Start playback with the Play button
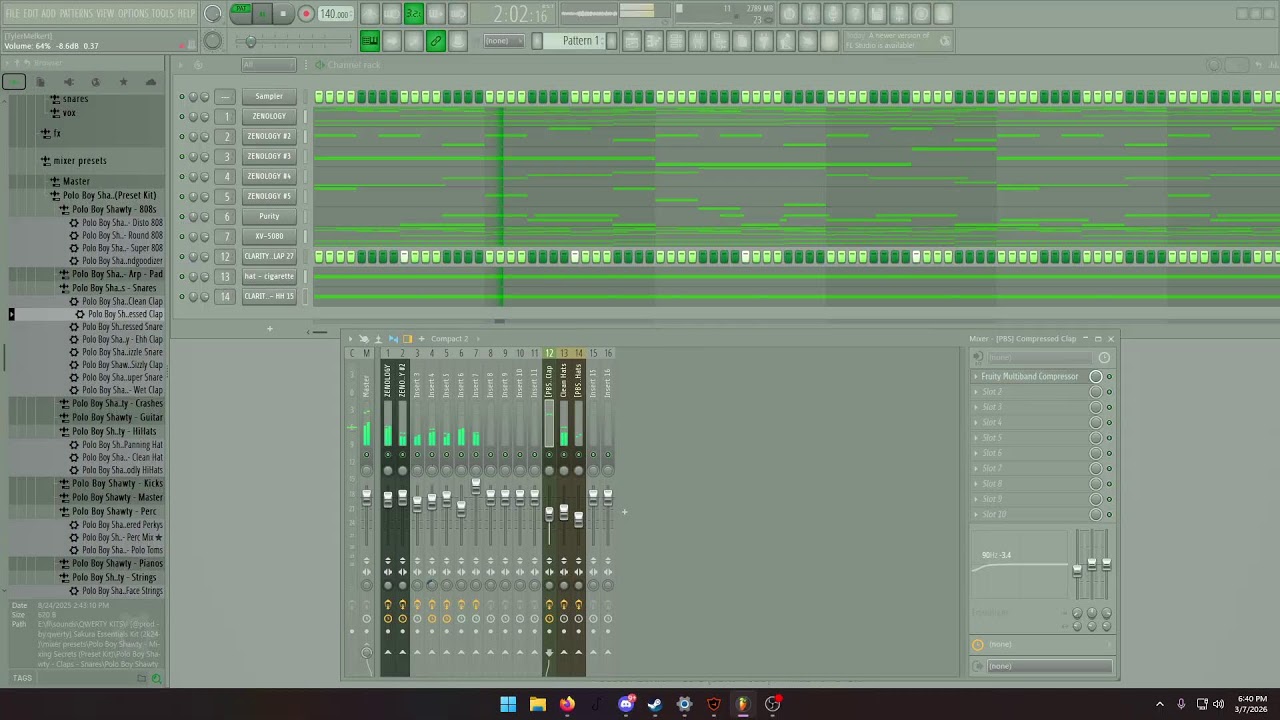This screenshot has height=720, width=1280. coord(262,14)
